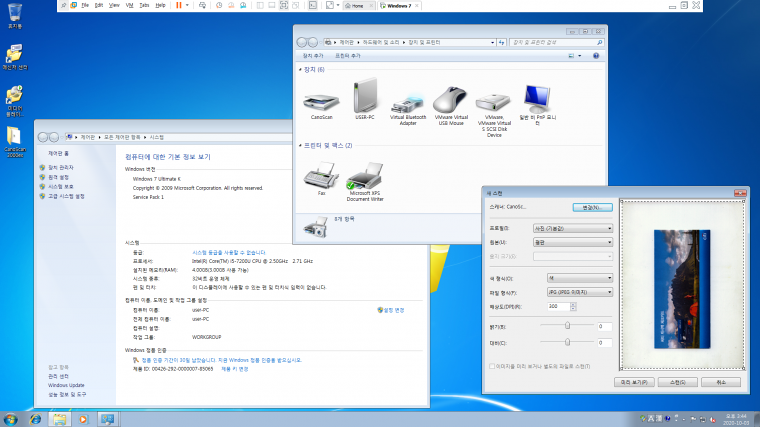Open the profile dropdown in scan dialog
This screenshot has width=760, height=427.
[x=573, y=228]
